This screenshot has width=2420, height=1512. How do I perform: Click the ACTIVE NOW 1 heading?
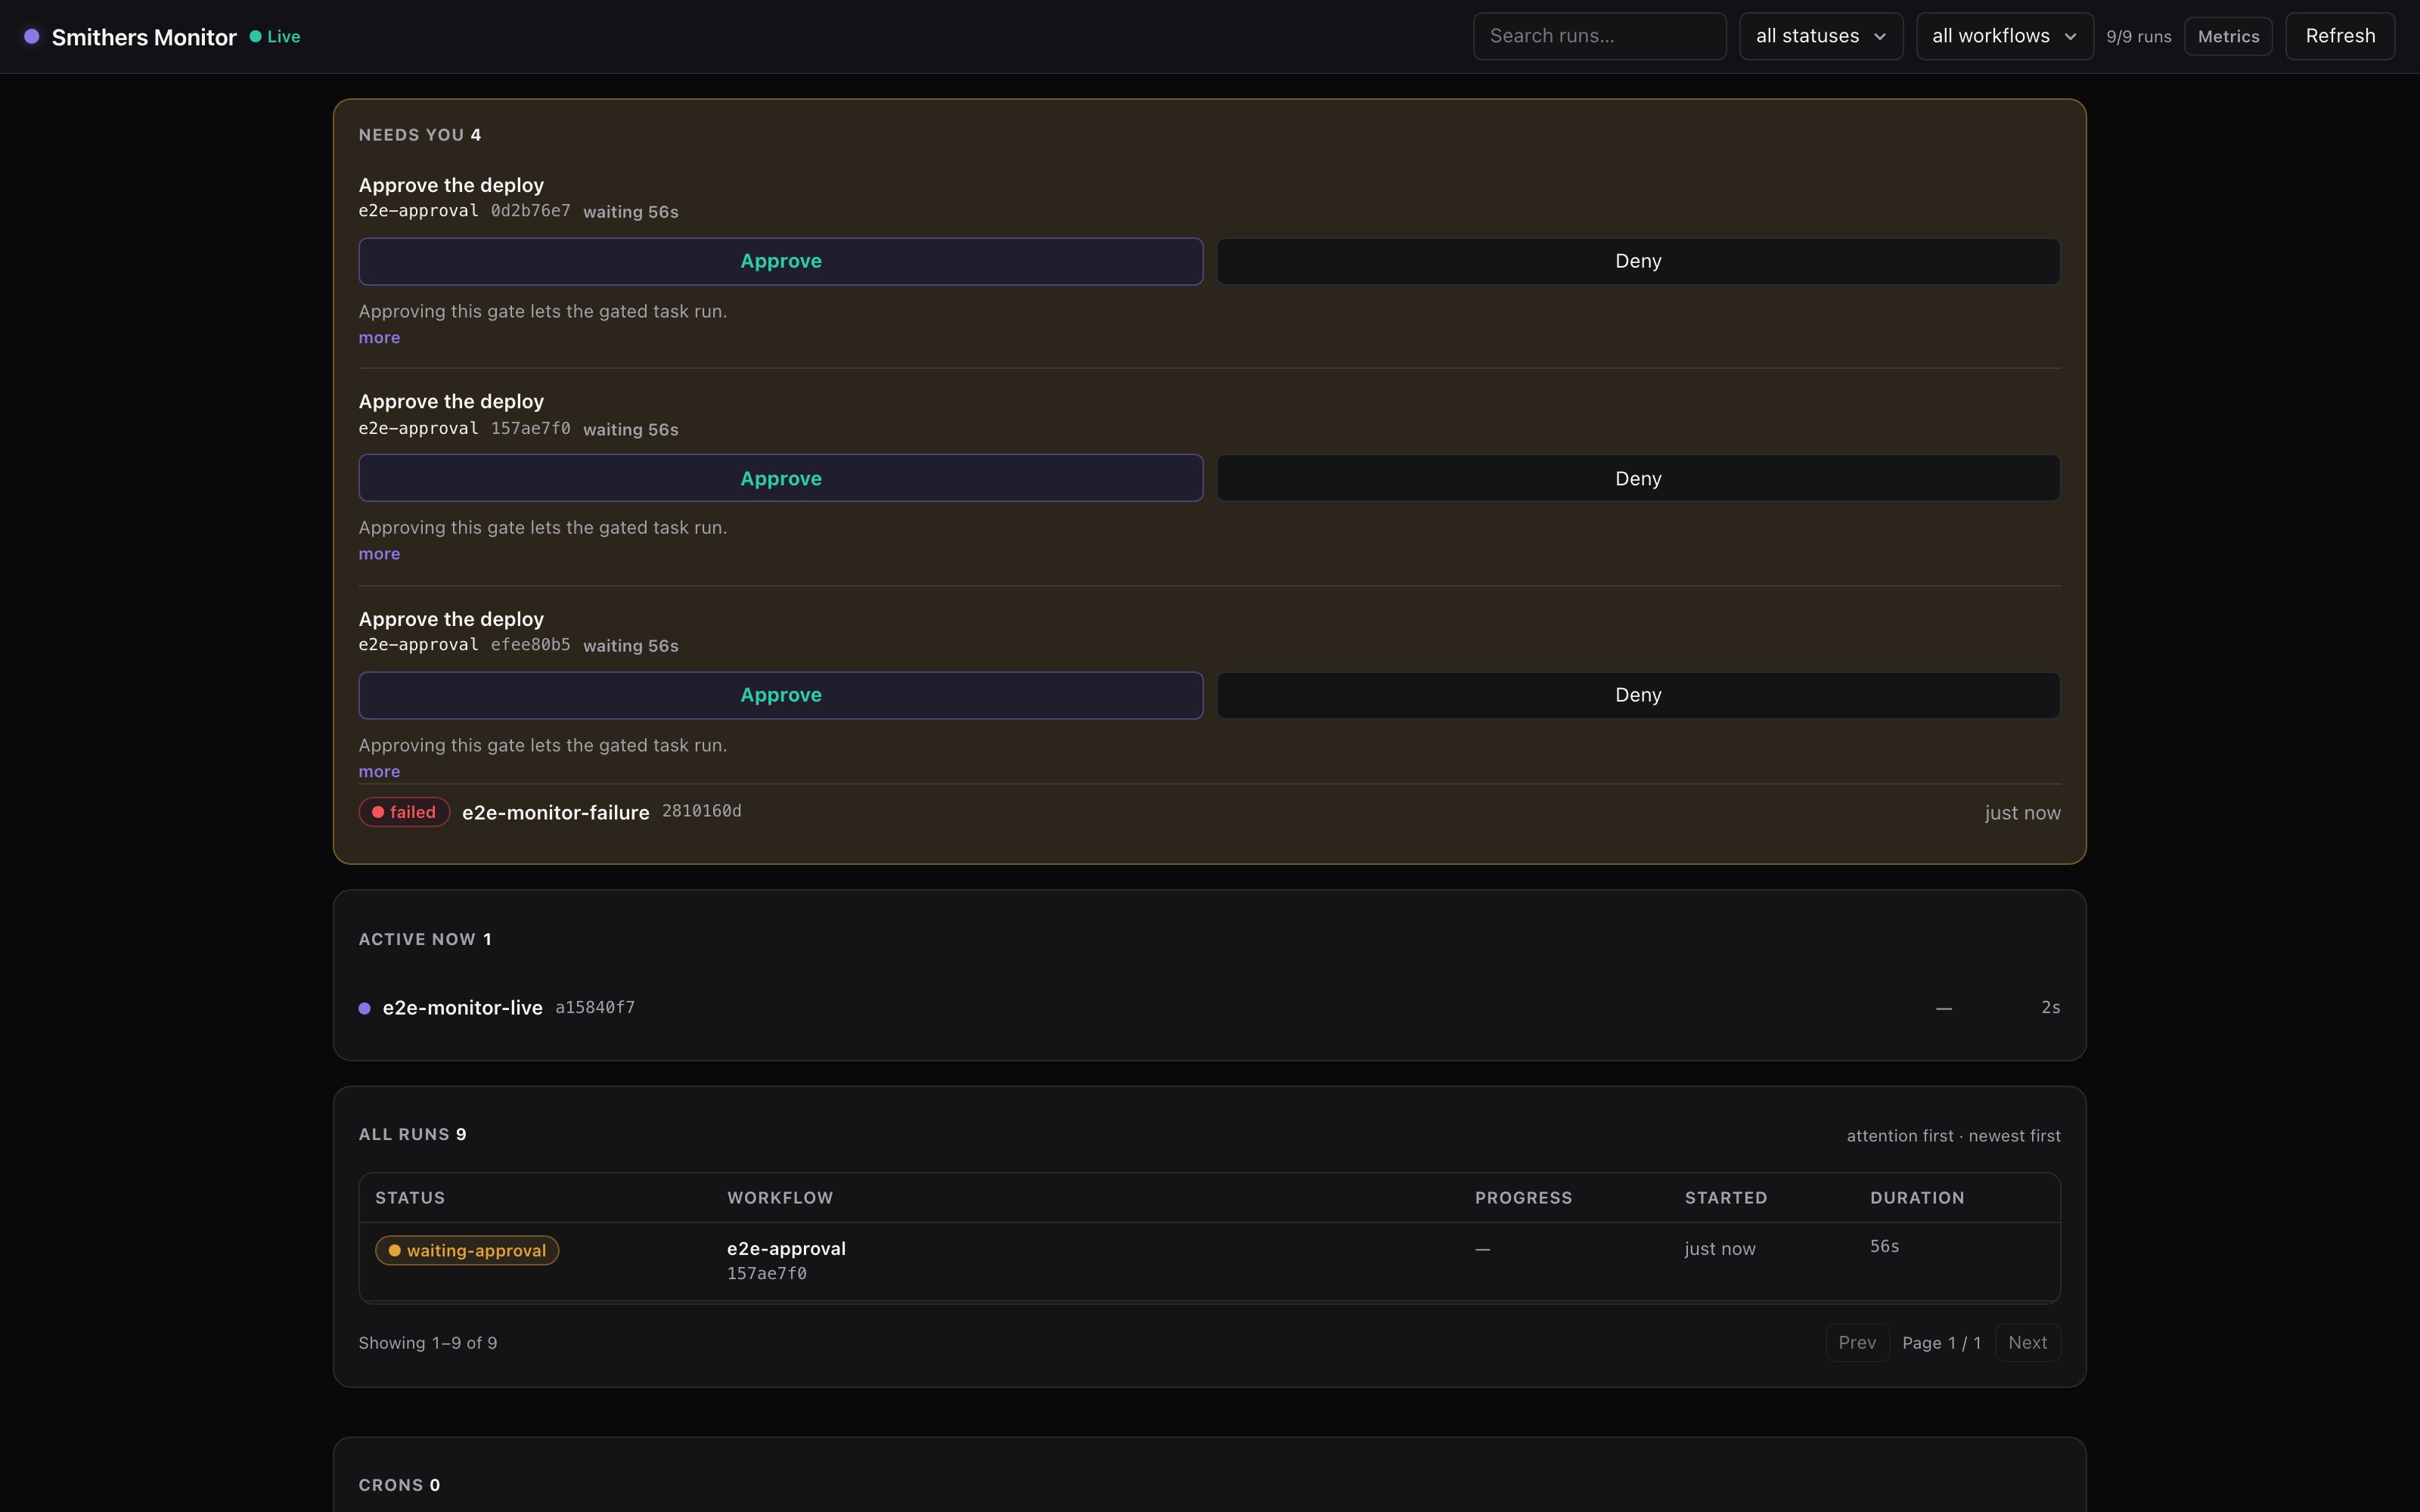[x=425, y=939]
